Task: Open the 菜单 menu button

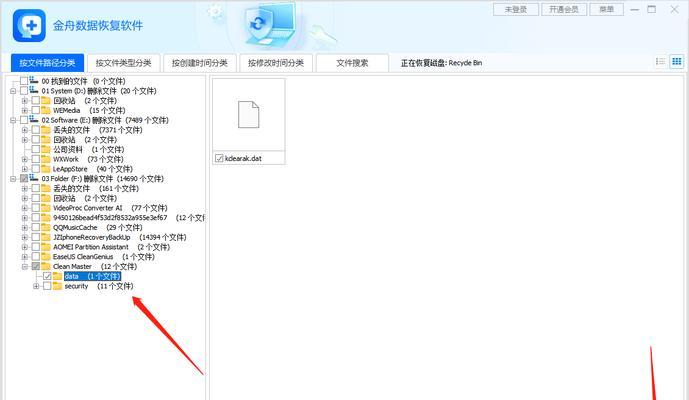Action: tap(606, 9)
